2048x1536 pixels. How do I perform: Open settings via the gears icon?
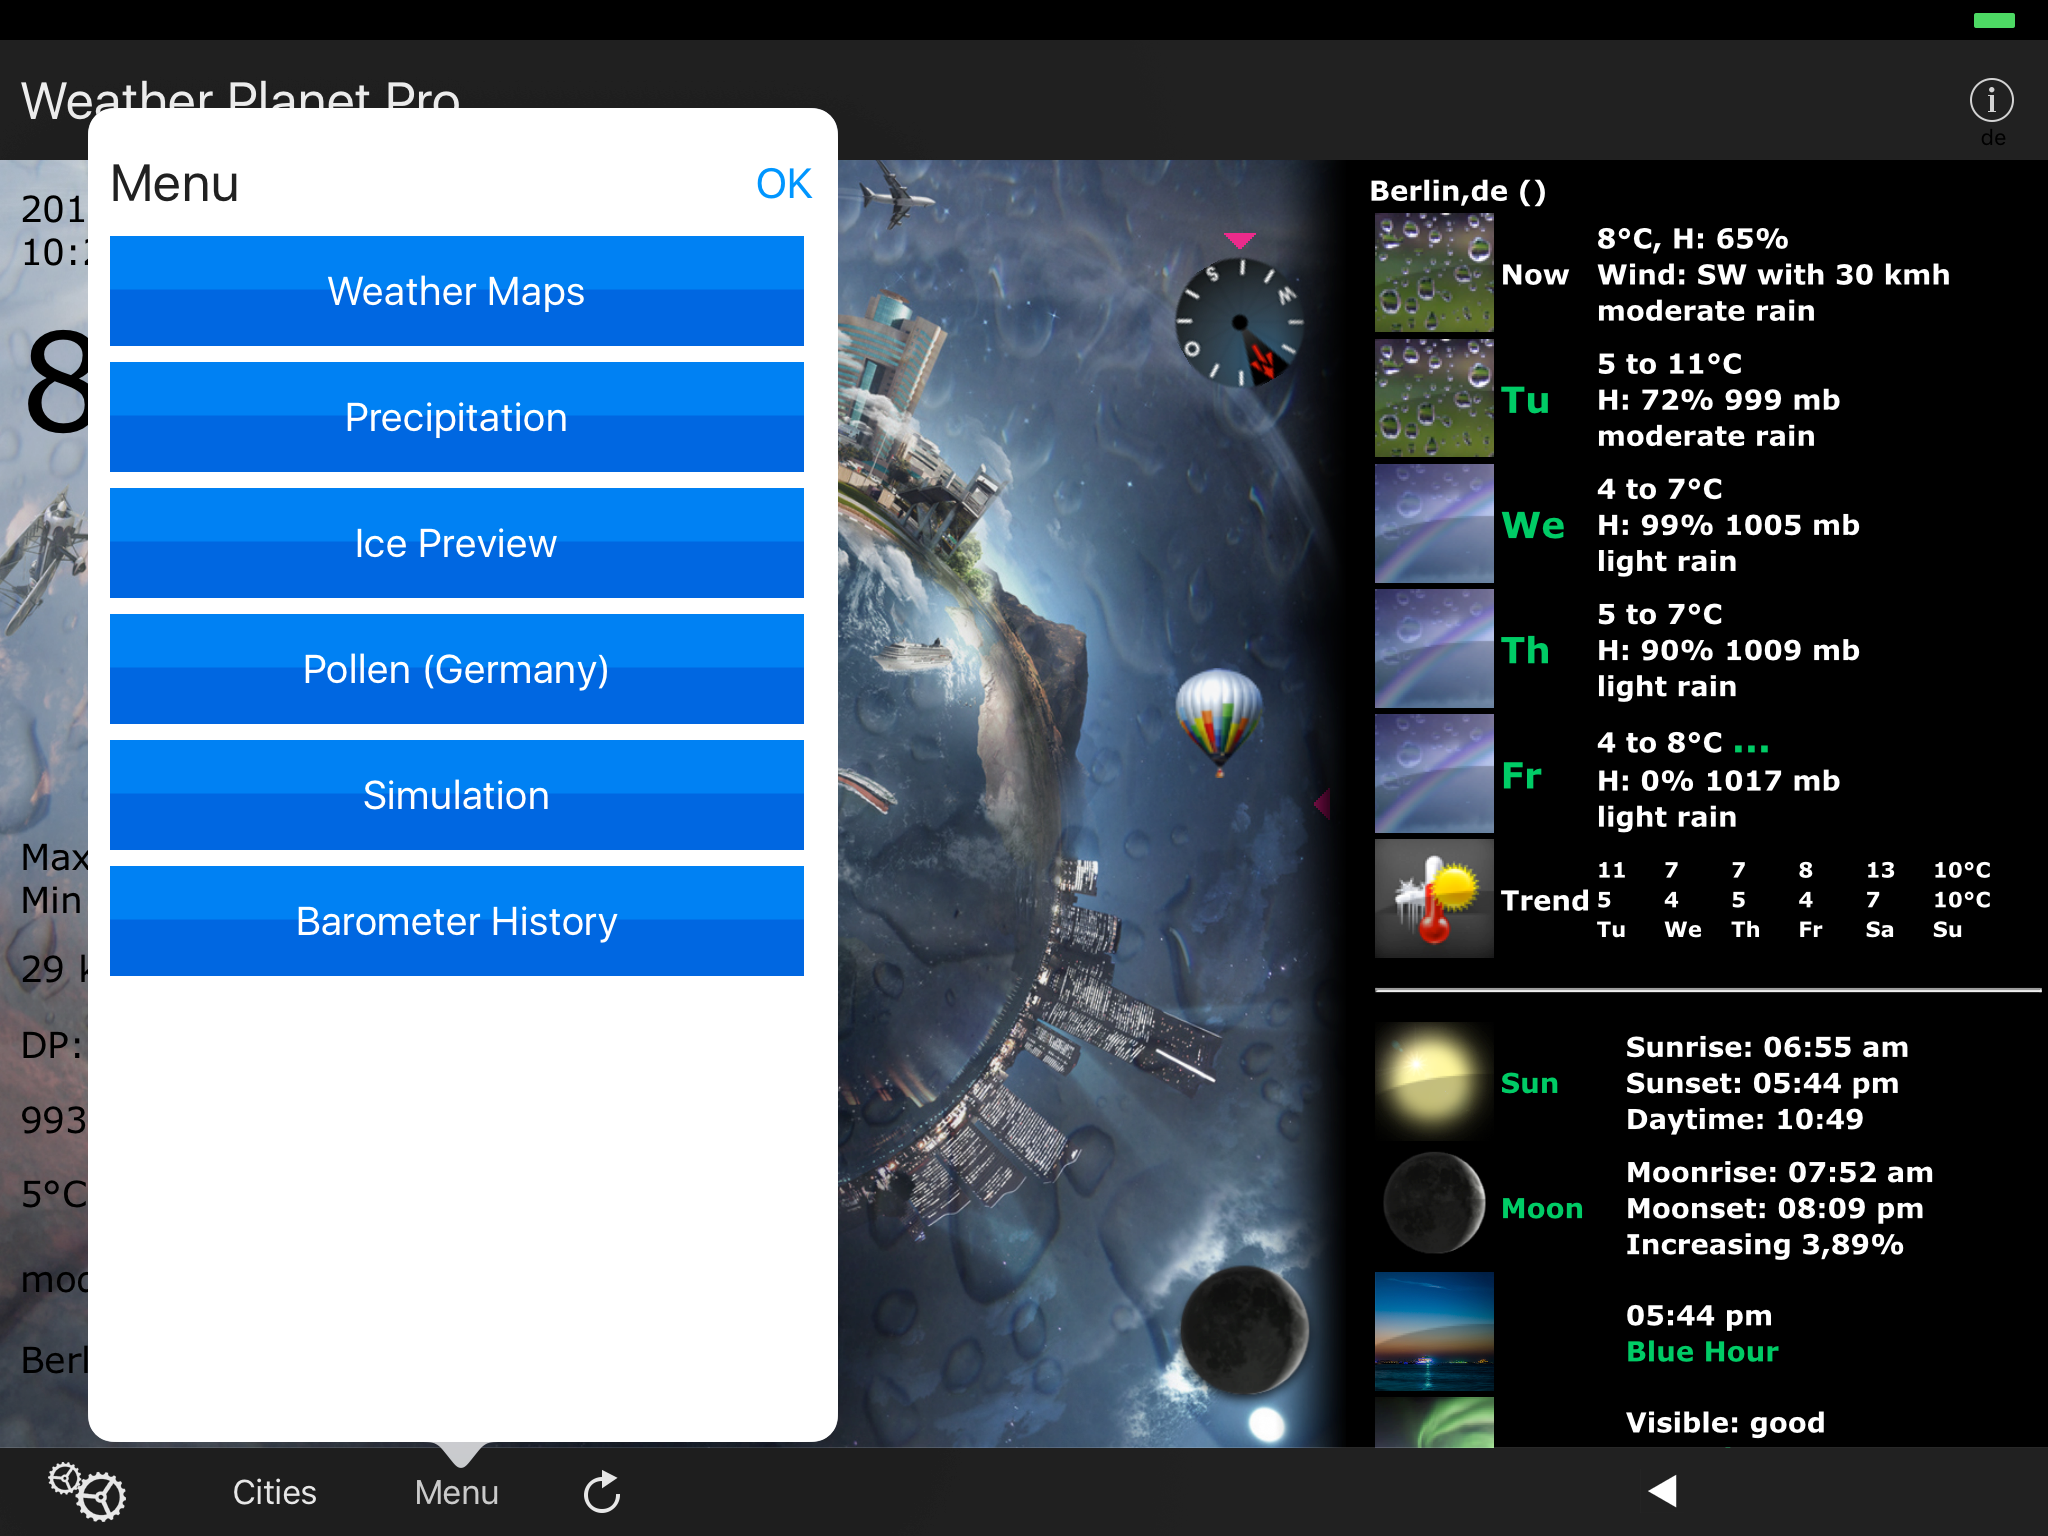87,1491
